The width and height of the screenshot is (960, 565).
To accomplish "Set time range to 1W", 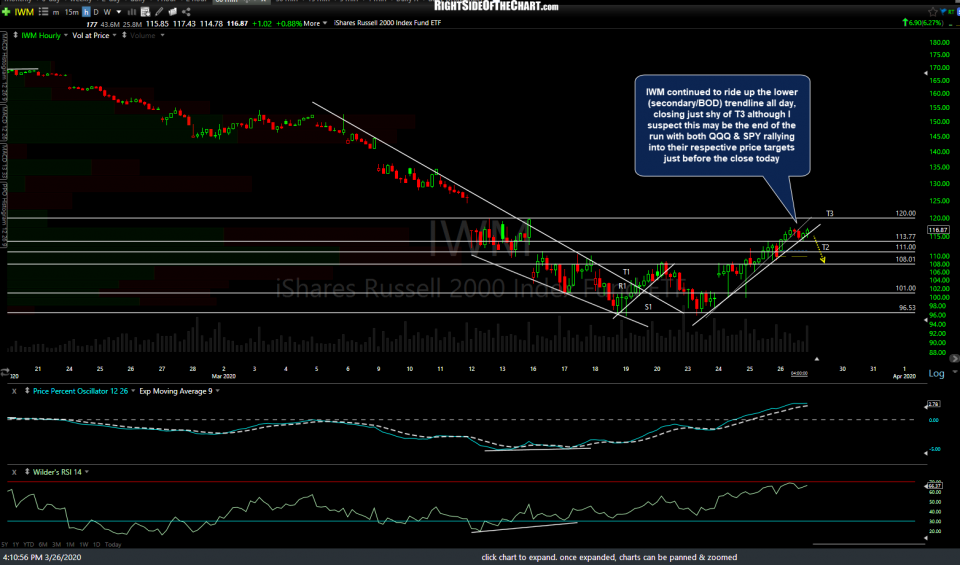I will [83, 545].
